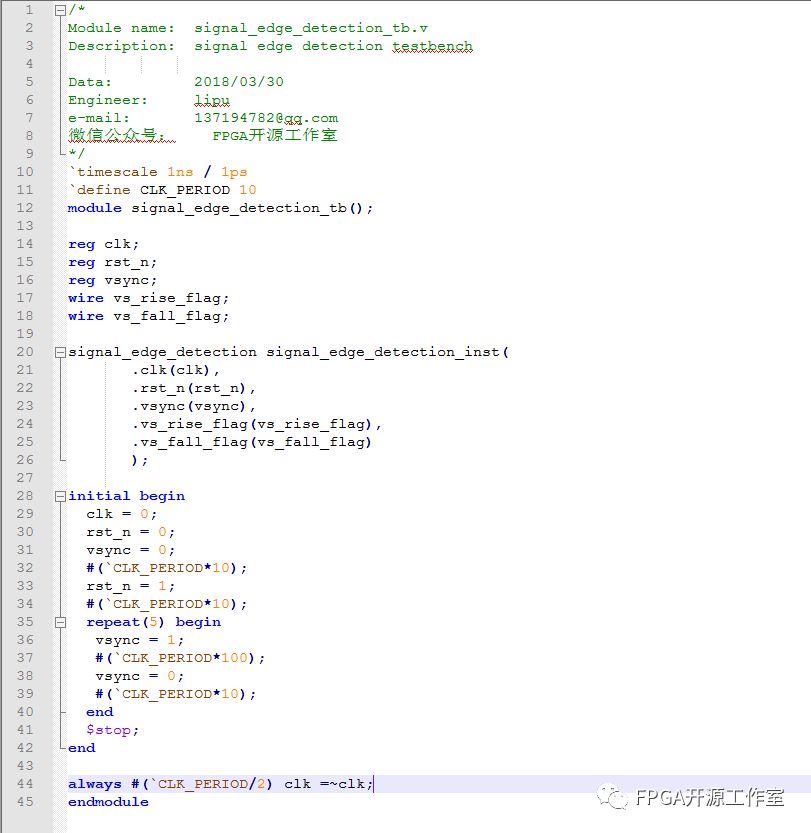This screenshot has width=811, height=833.
Task: Click the always keyword on line 44
Action: [95, 784]
